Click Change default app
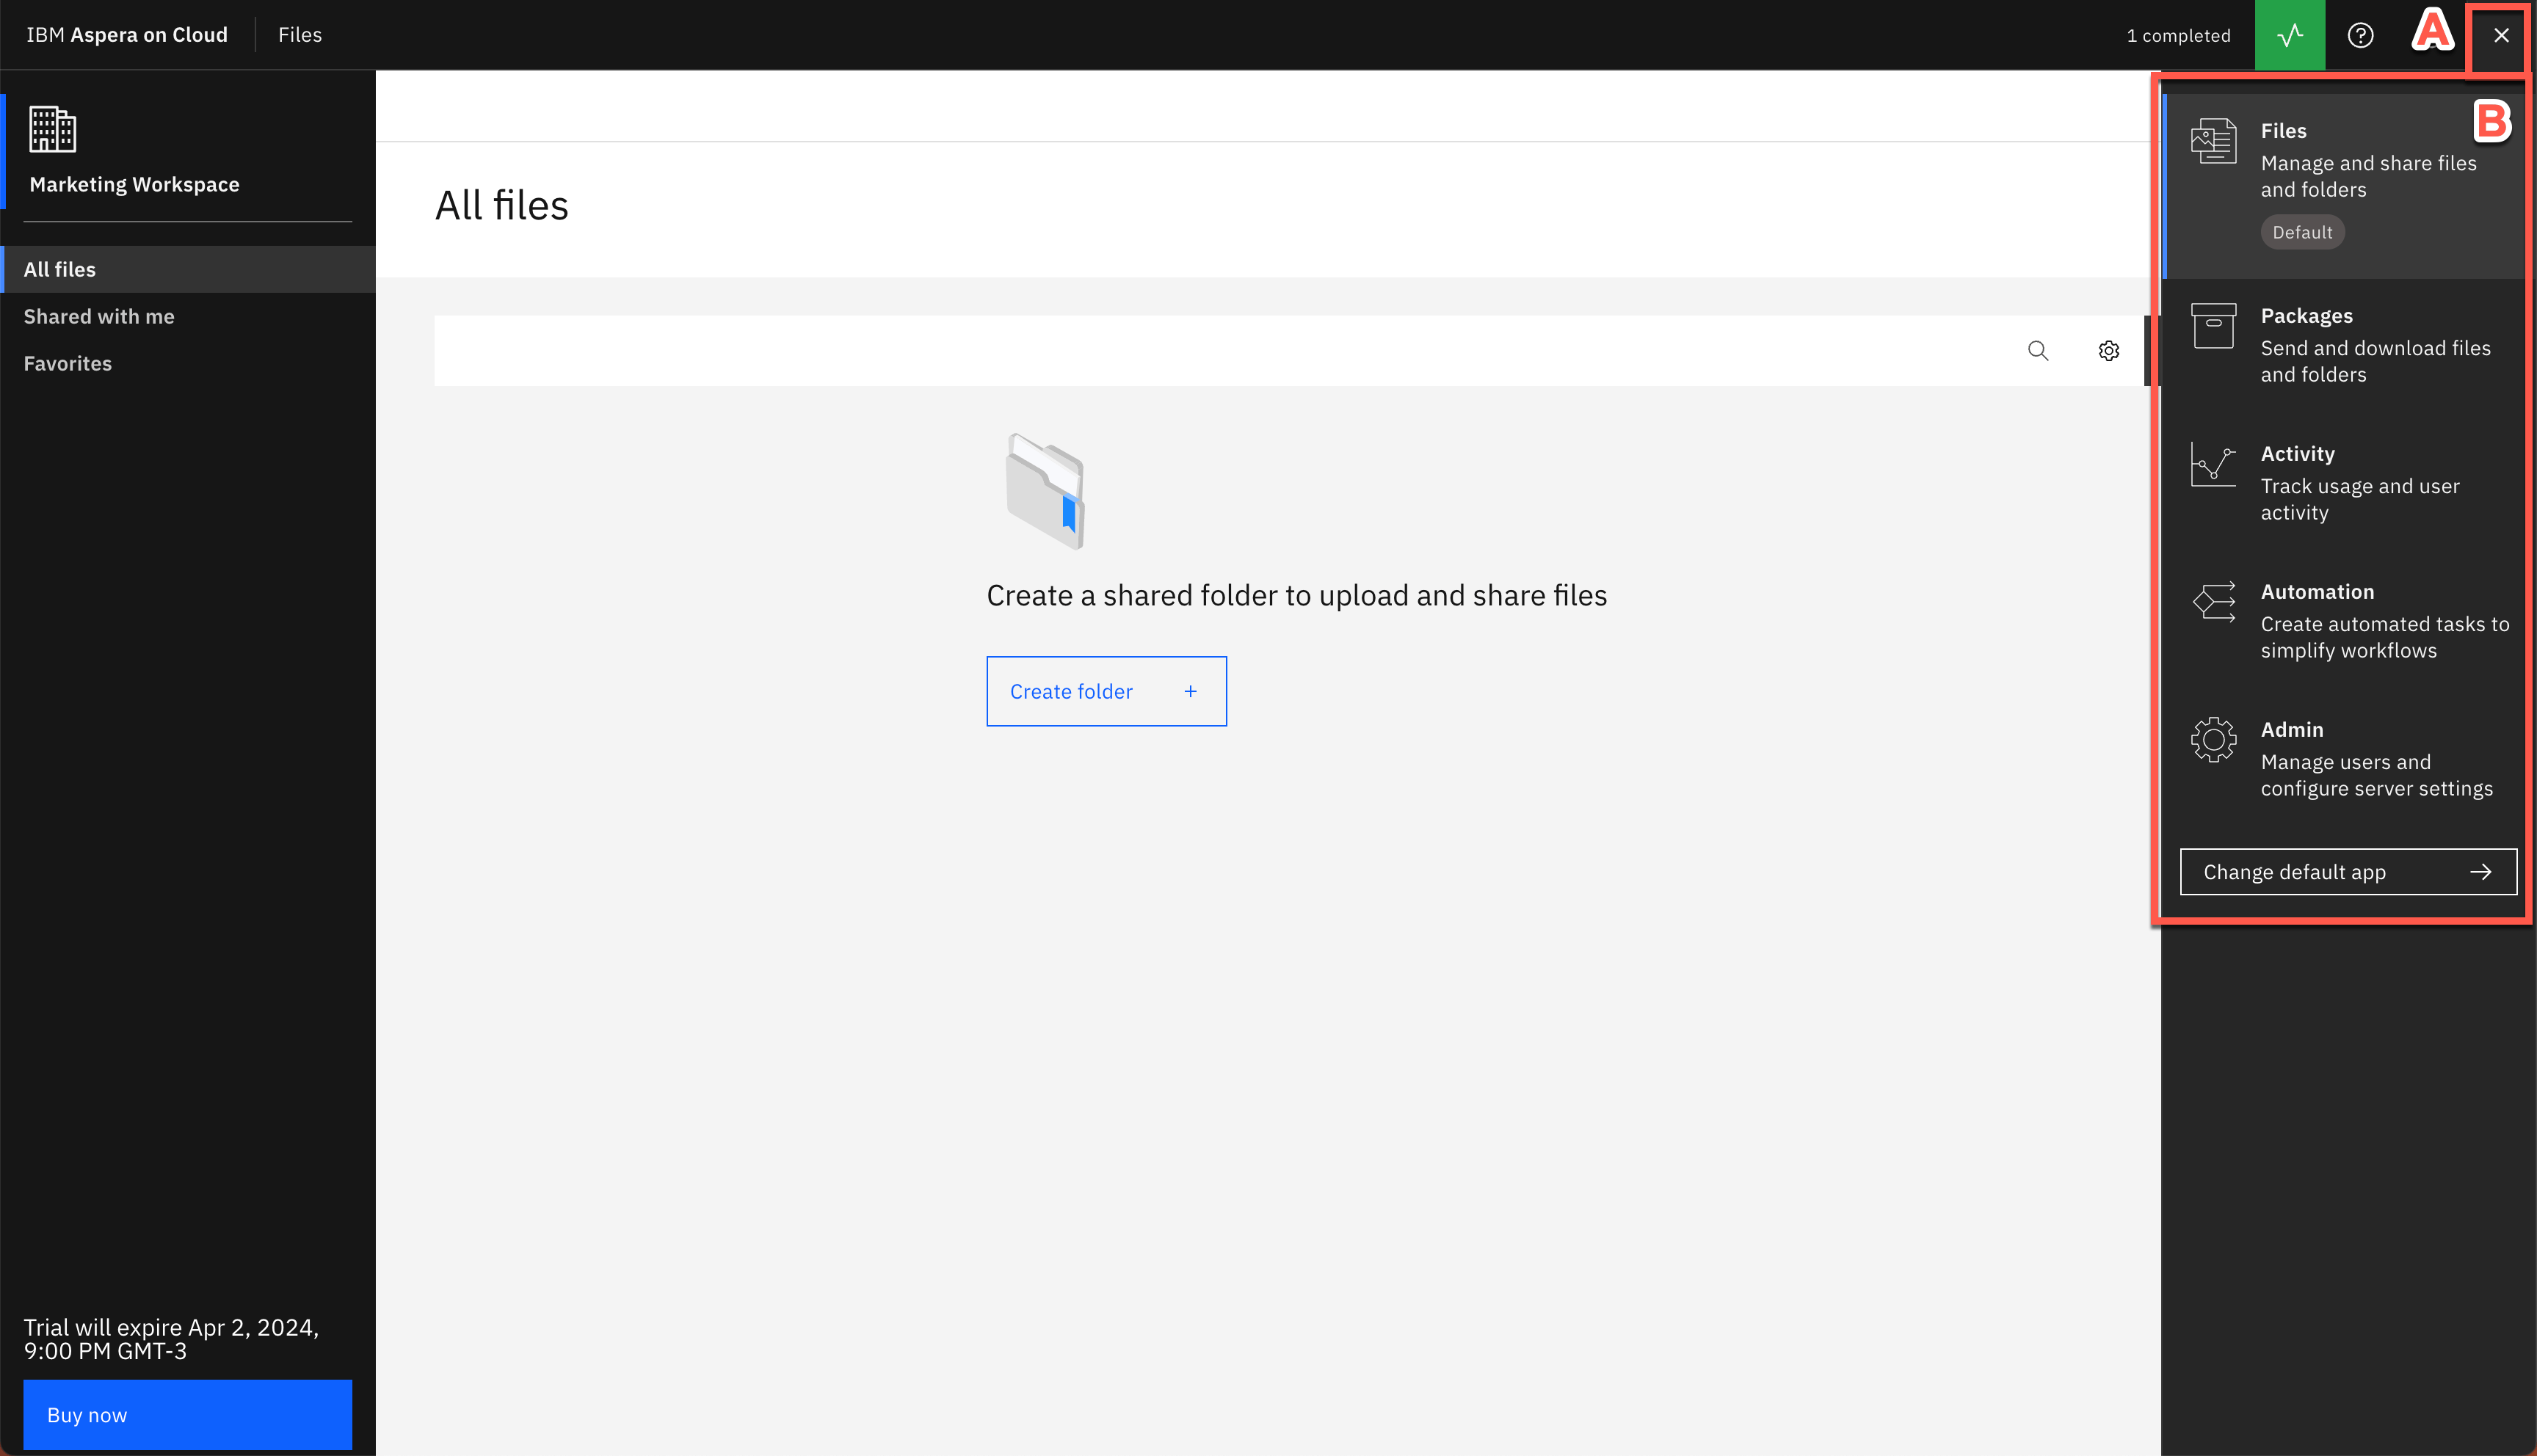 pyautogui.click(x=2347, y=871)
